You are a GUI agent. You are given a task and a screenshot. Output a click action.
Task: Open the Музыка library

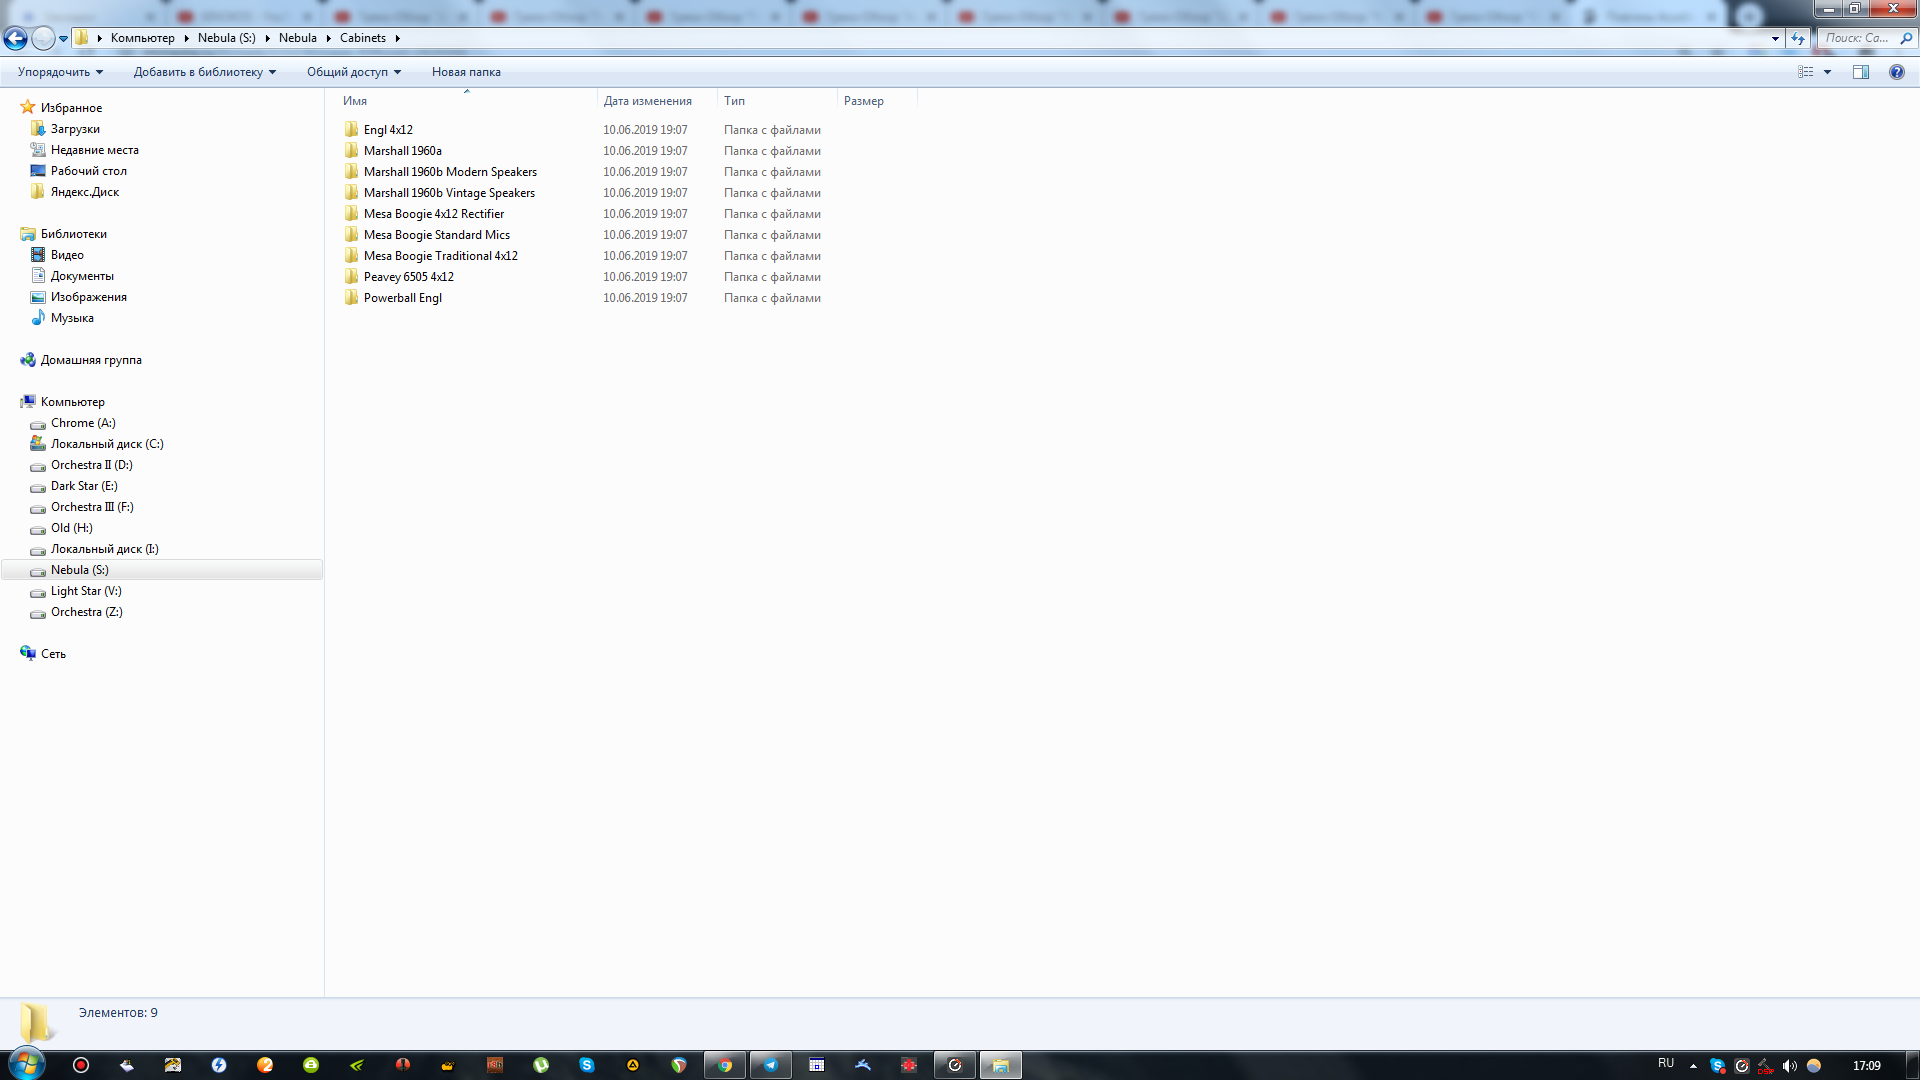[x=72, y=318]
